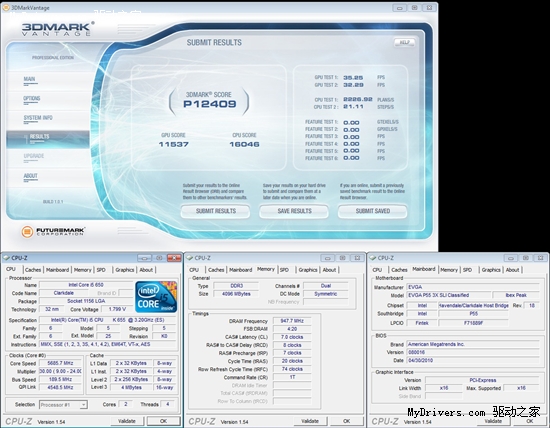The image size is (550, 428).
Task: Switch to SPD tab in first CPU-Z
Action: (x=101, y=270)
